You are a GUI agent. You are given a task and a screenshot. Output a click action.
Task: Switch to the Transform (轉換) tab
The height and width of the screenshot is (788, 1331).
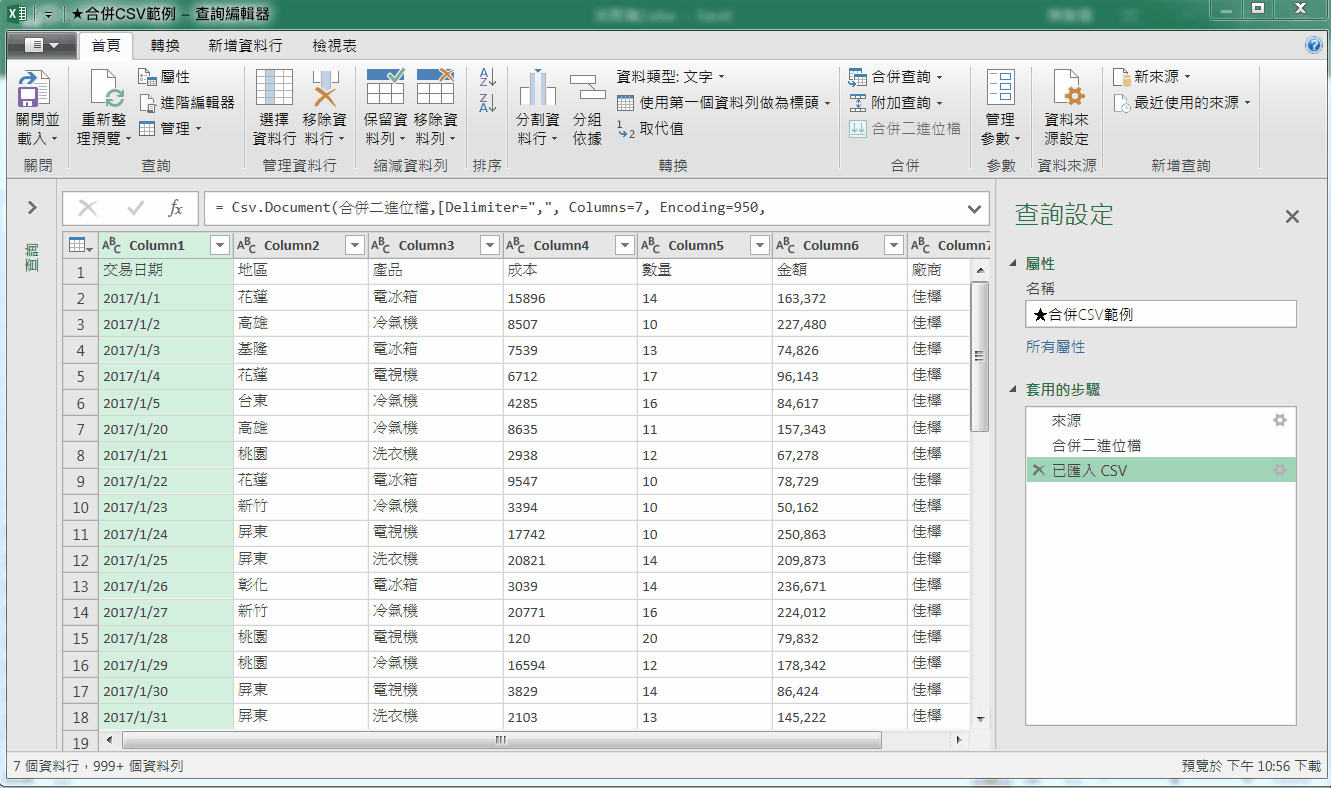tap(166, 46)
